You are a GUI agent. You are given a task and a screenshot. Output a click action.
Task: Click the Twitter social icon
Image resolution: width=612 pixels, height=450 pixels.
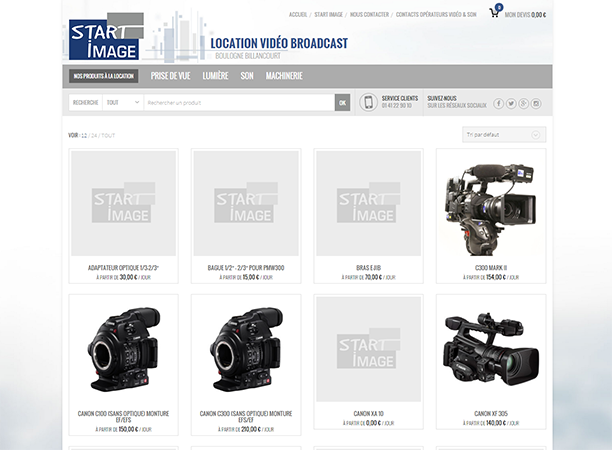[511, 103]
